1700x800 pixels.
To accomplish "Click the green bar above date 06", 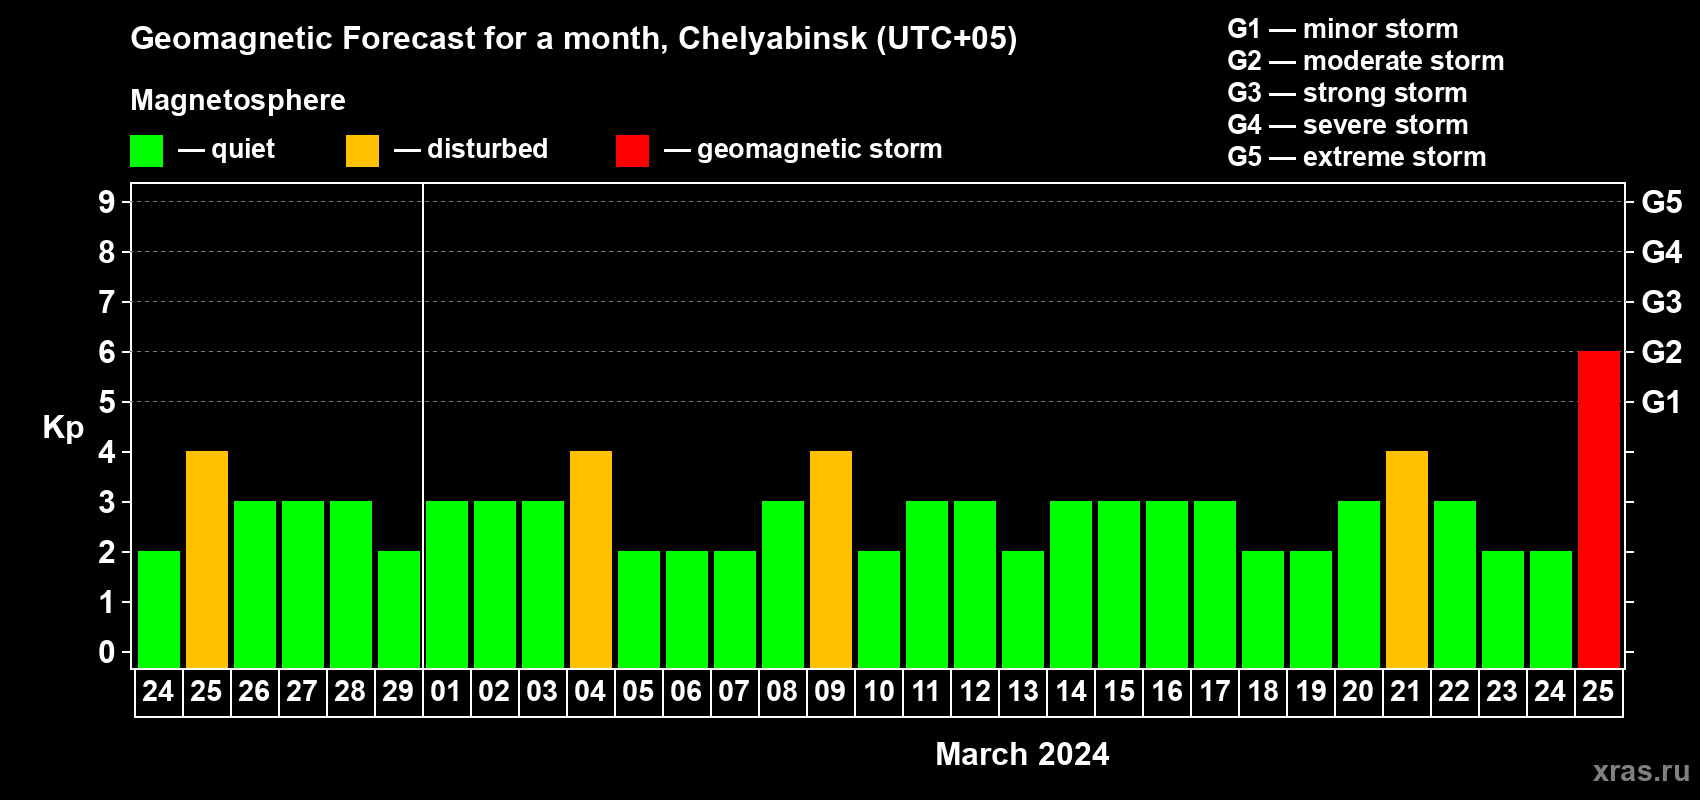I will (x=686, y=609).
